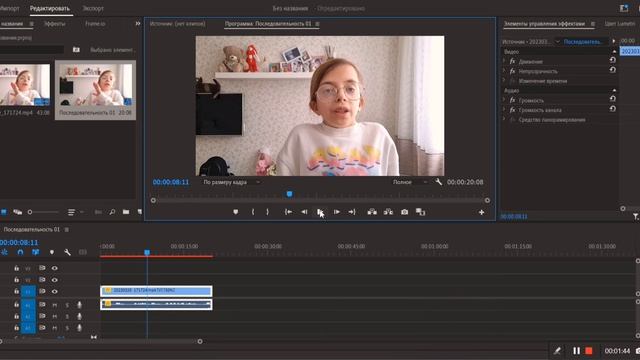Reset the Движение effect
640x360 pixels.
(612, 60)
